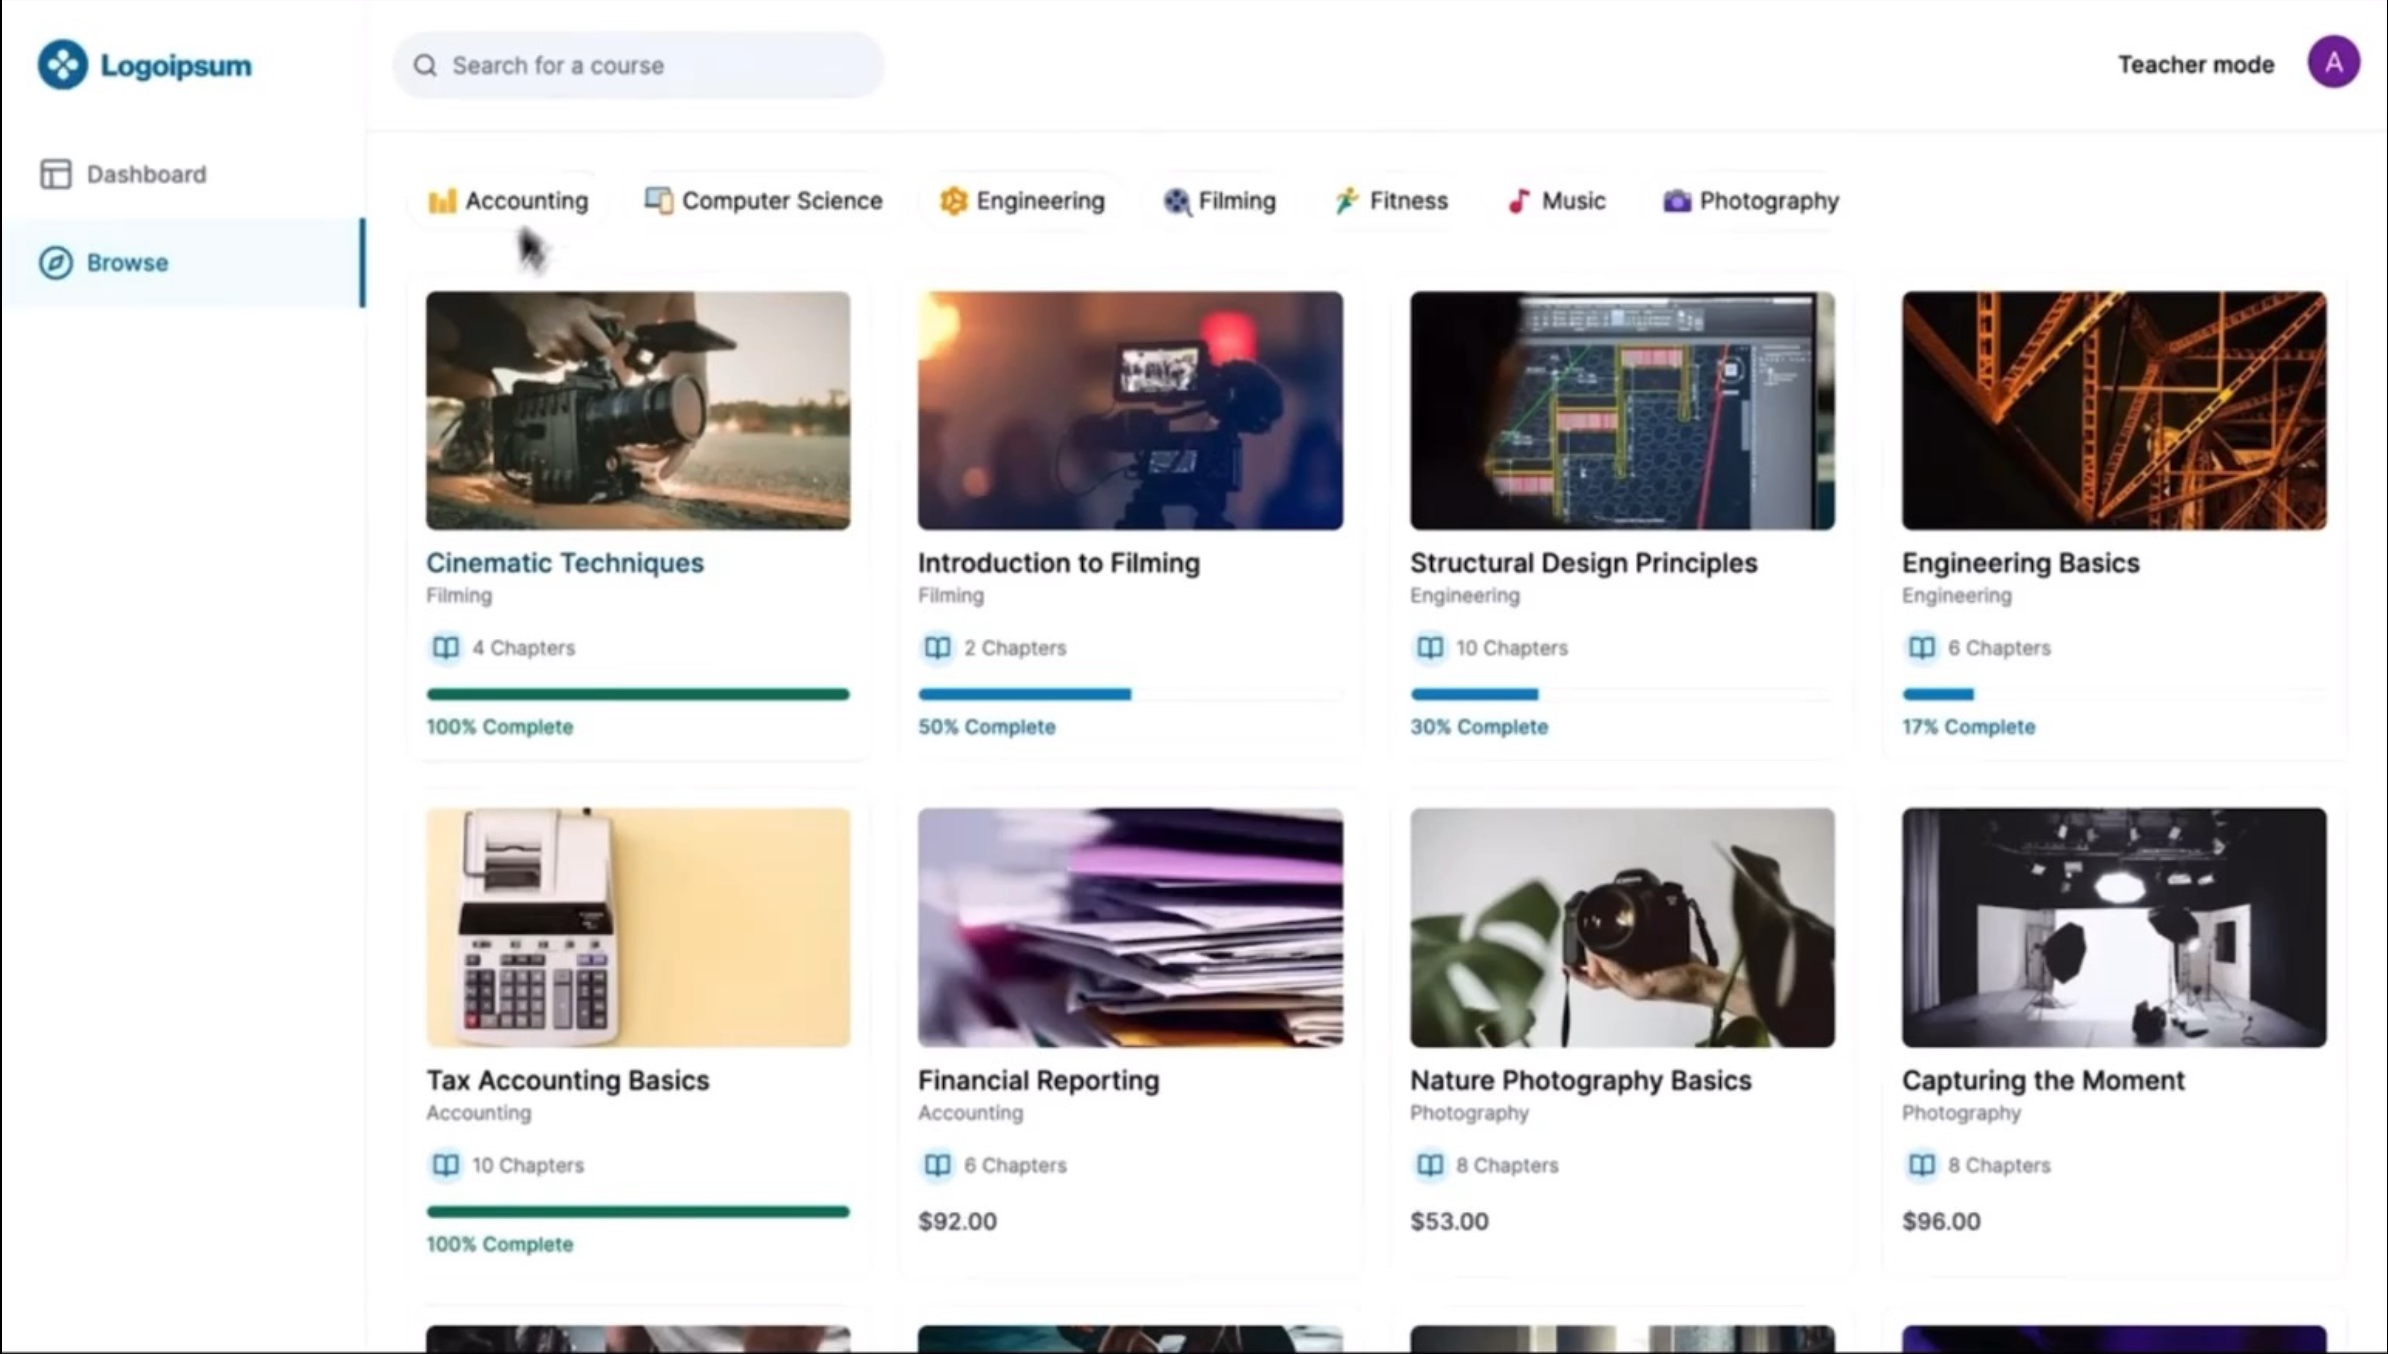Open the Financial Reporting course title
The image size is (2388, 1354).
1038,1080
